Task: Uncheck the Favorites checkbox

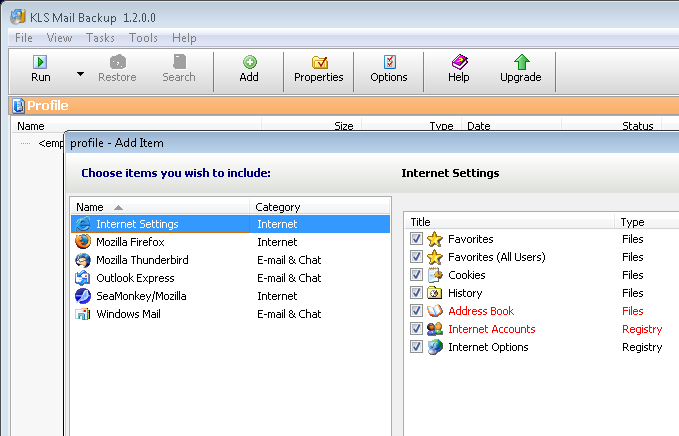Action: point(416,239)
